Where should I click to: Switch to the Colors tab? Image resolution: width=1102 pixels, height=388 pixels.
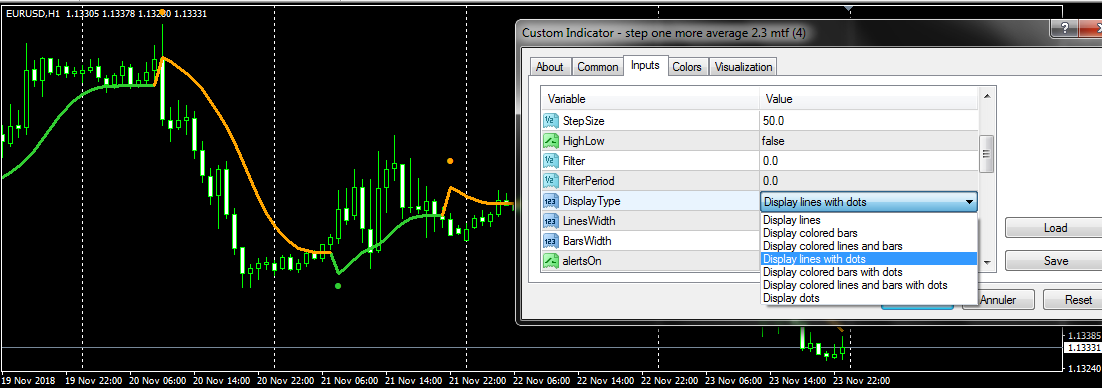(x=687, y=67)
